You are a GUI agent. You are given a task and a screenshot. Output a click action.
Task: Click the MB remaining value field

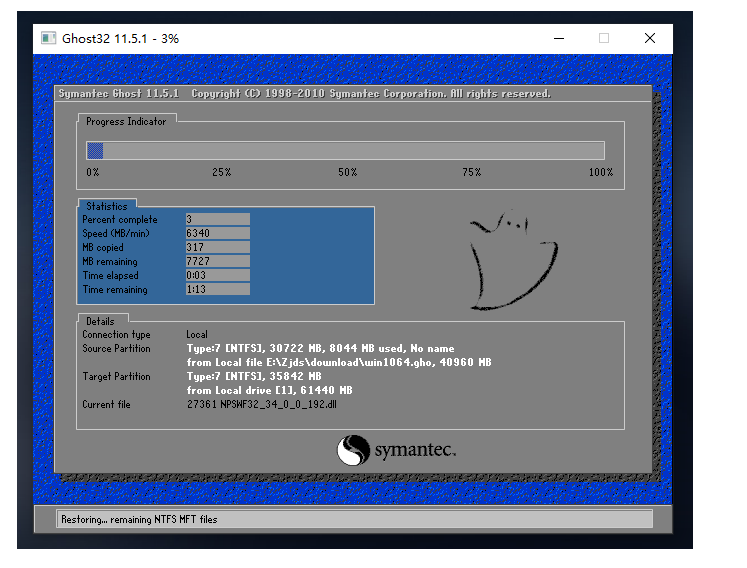[x=217, y=261]
